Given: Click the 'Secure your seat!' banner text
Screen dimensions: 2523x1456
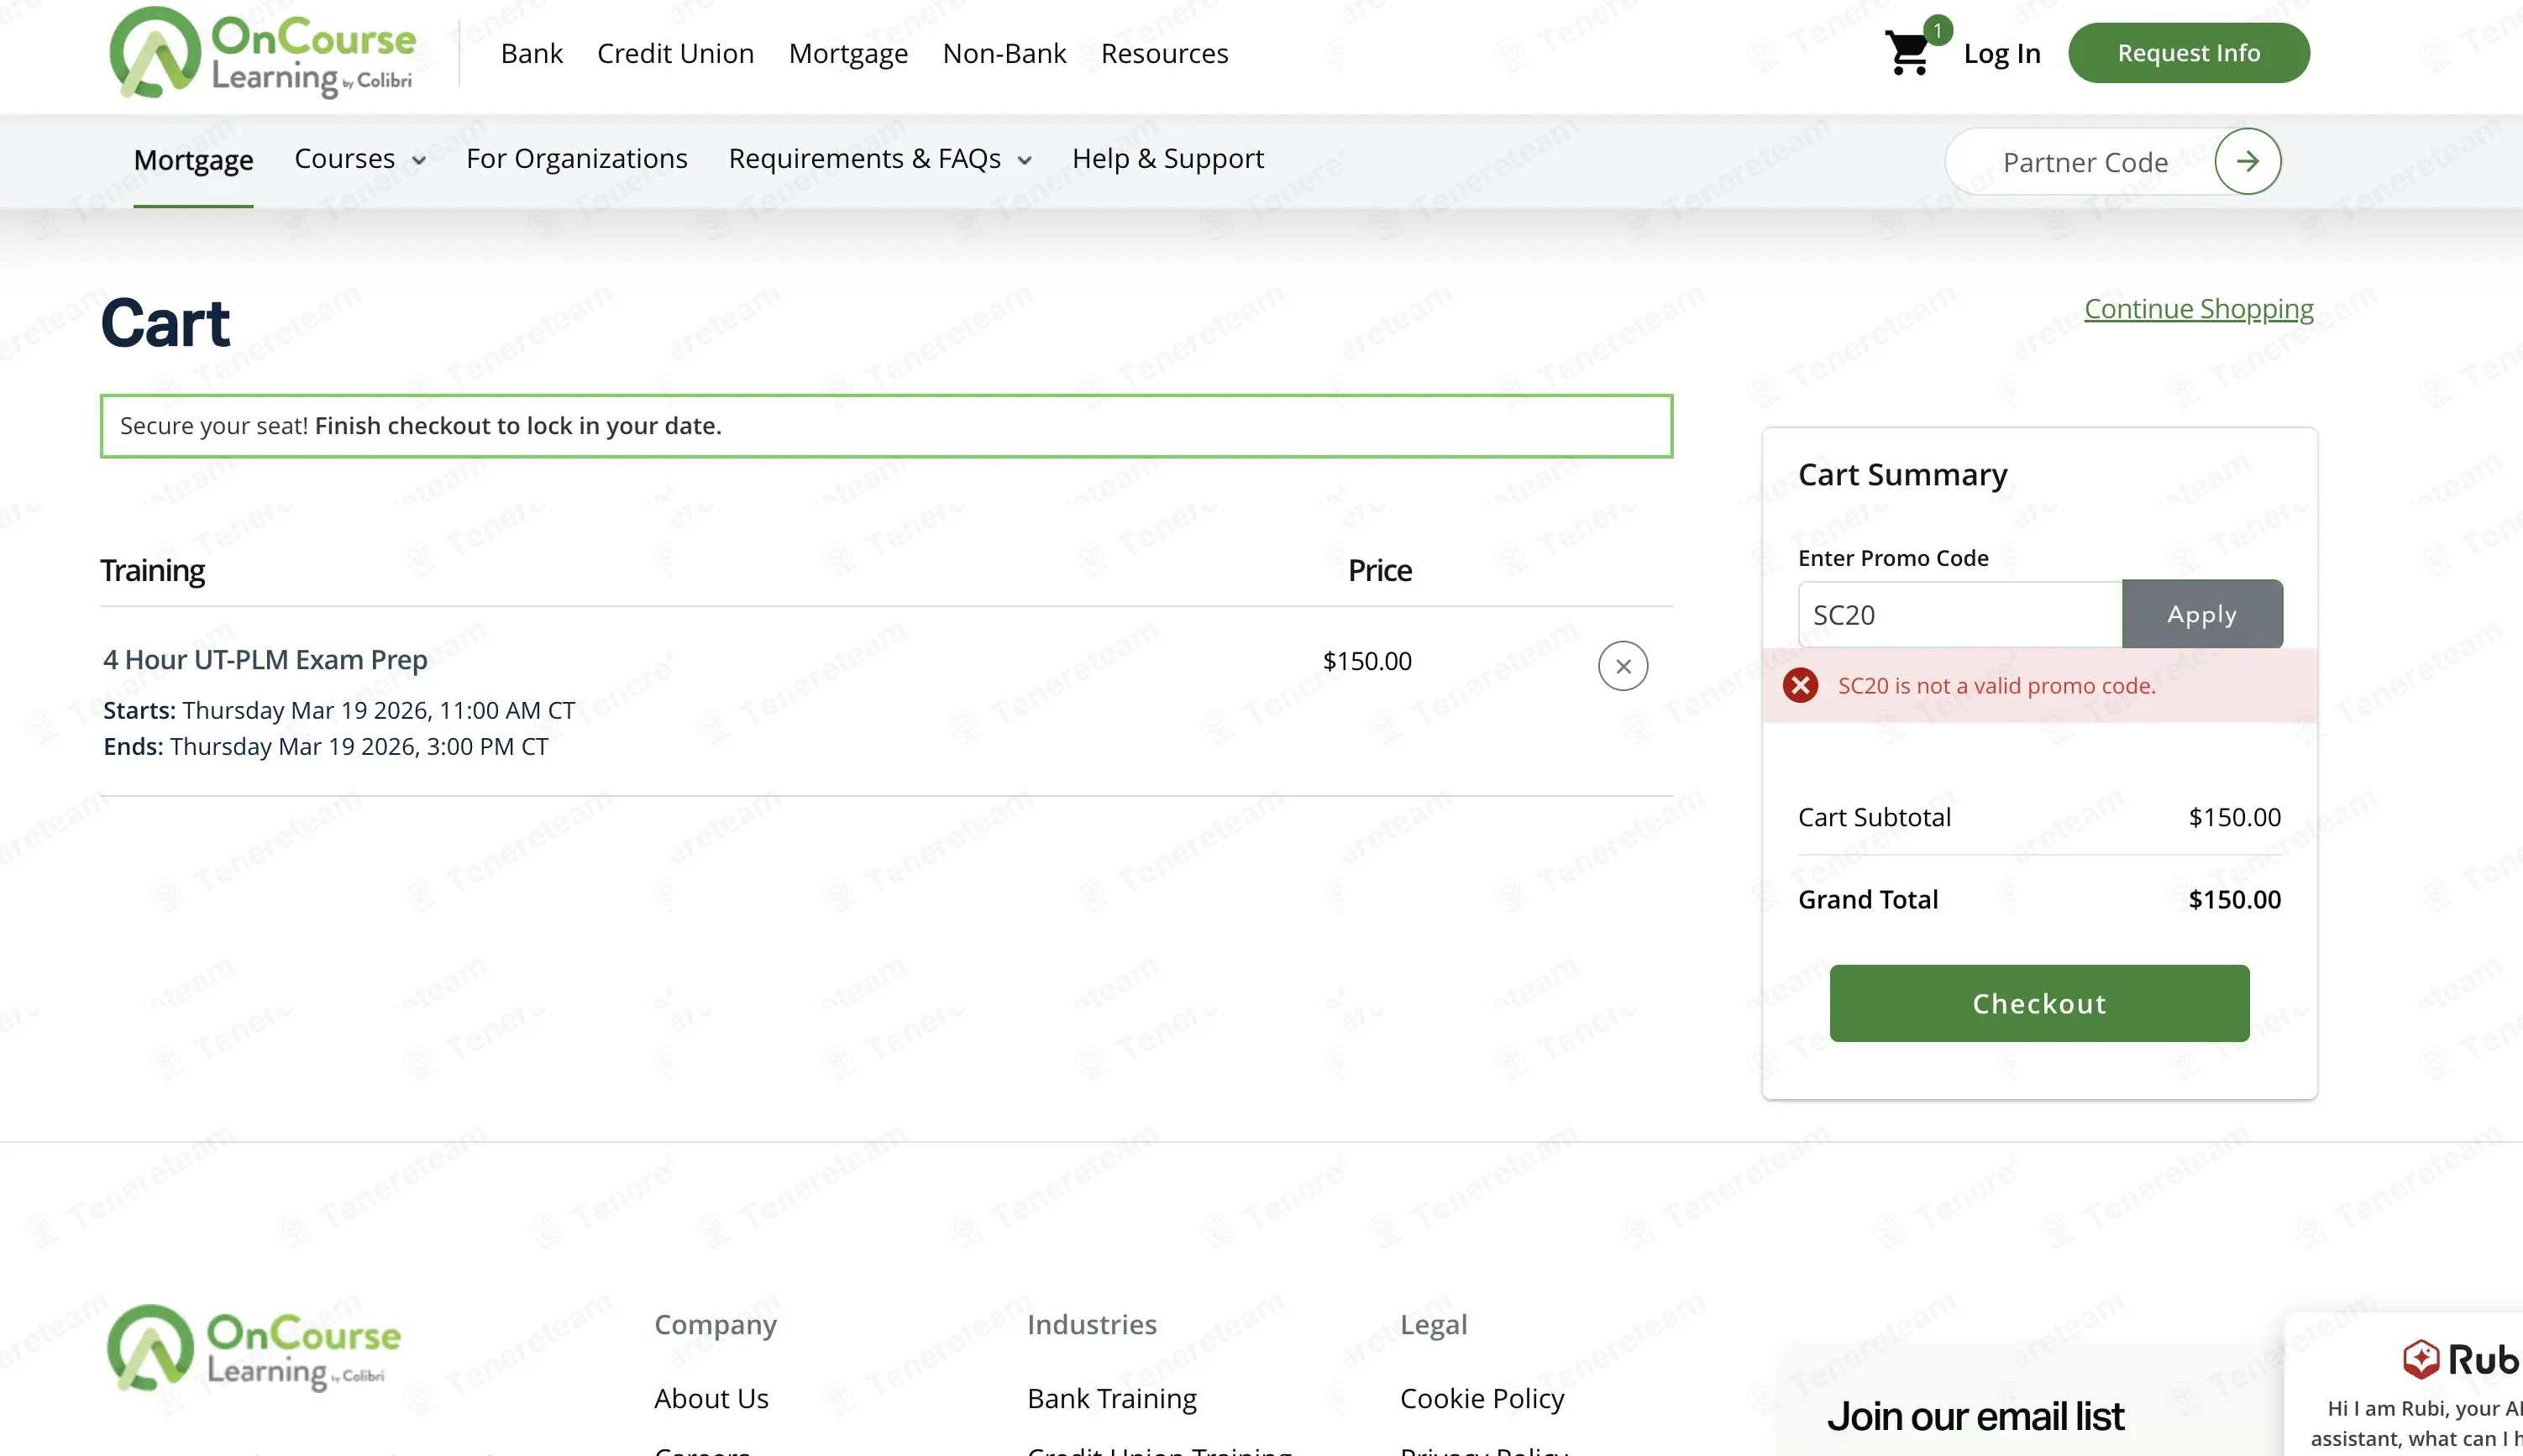Looking at the screenshot, I should click(420, 426).
